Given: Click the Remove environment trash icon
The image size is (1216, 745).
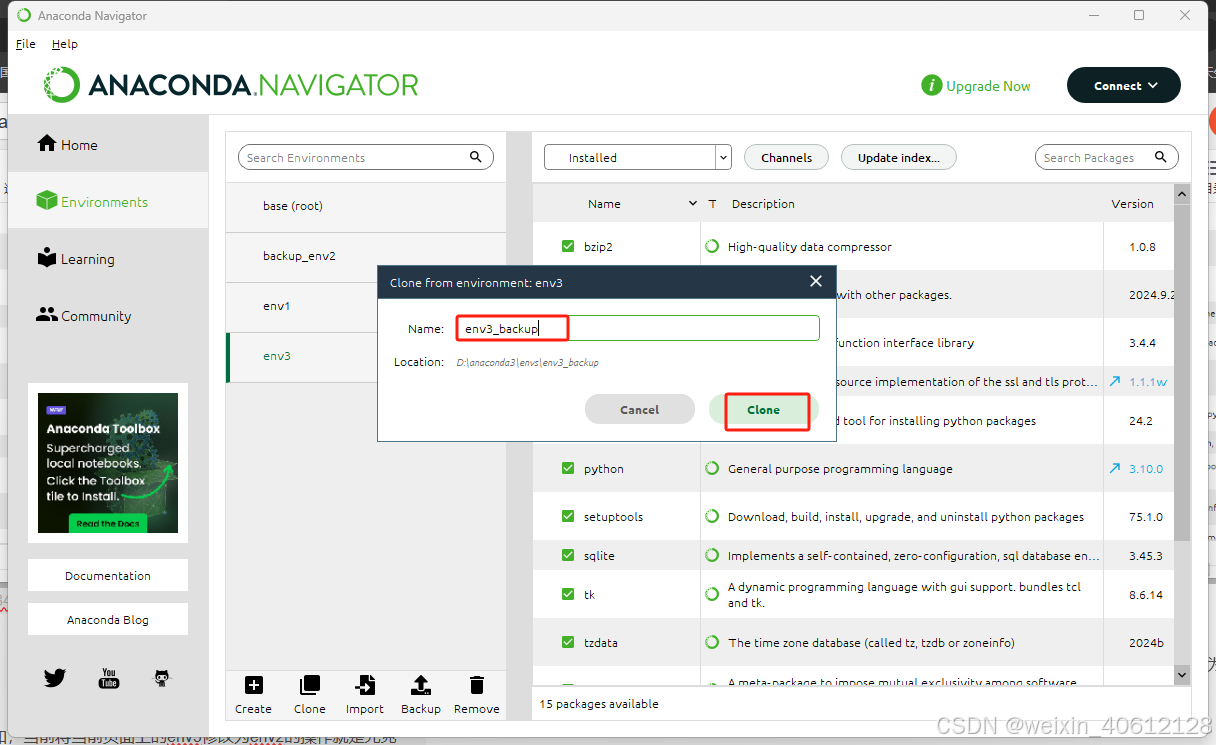Looking at the screenshot, I should pos(477,685).
